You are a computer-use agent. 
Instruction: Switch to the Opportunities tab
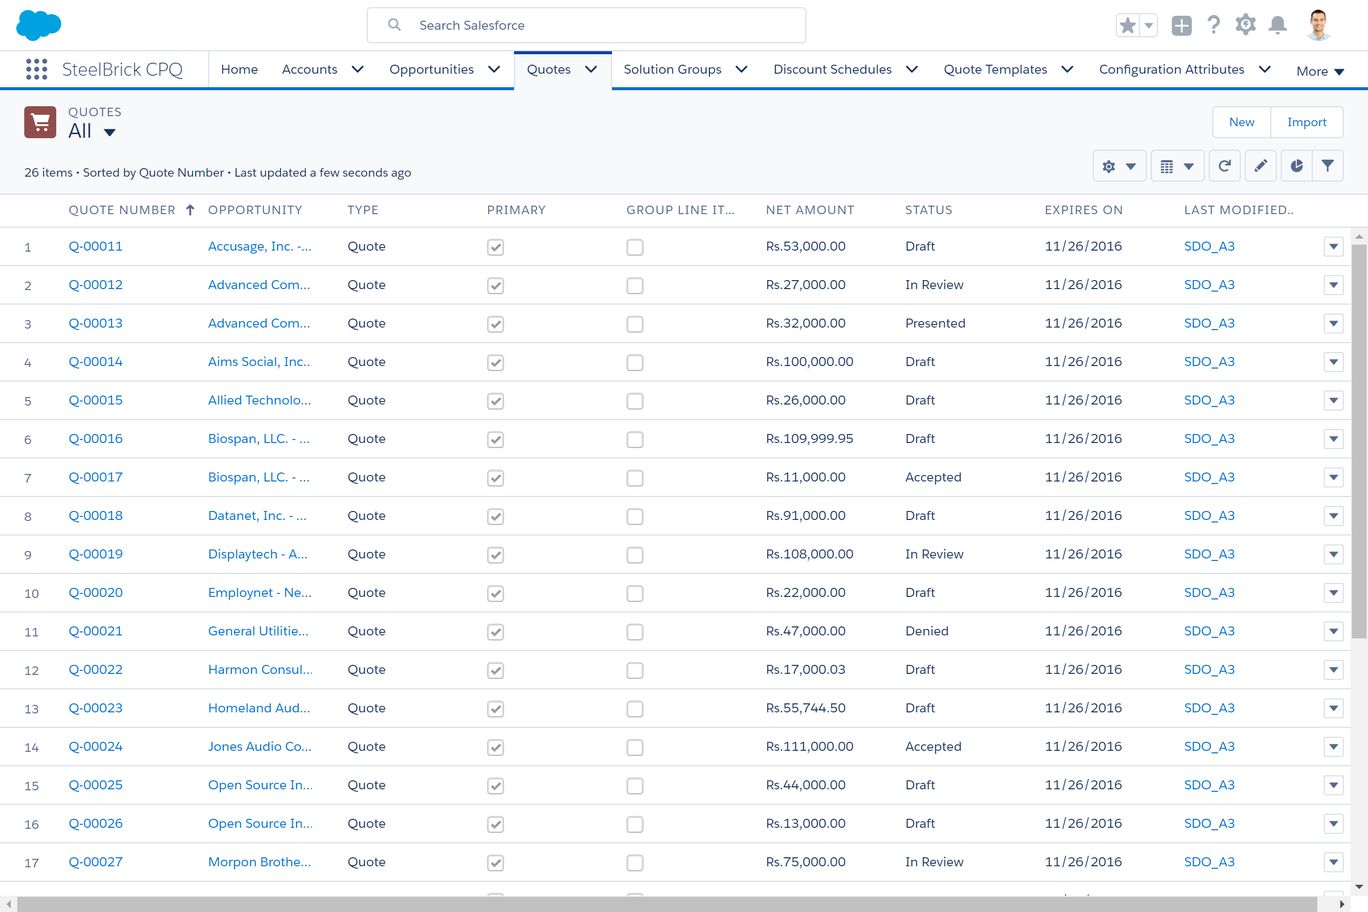(x=431, y=69)
